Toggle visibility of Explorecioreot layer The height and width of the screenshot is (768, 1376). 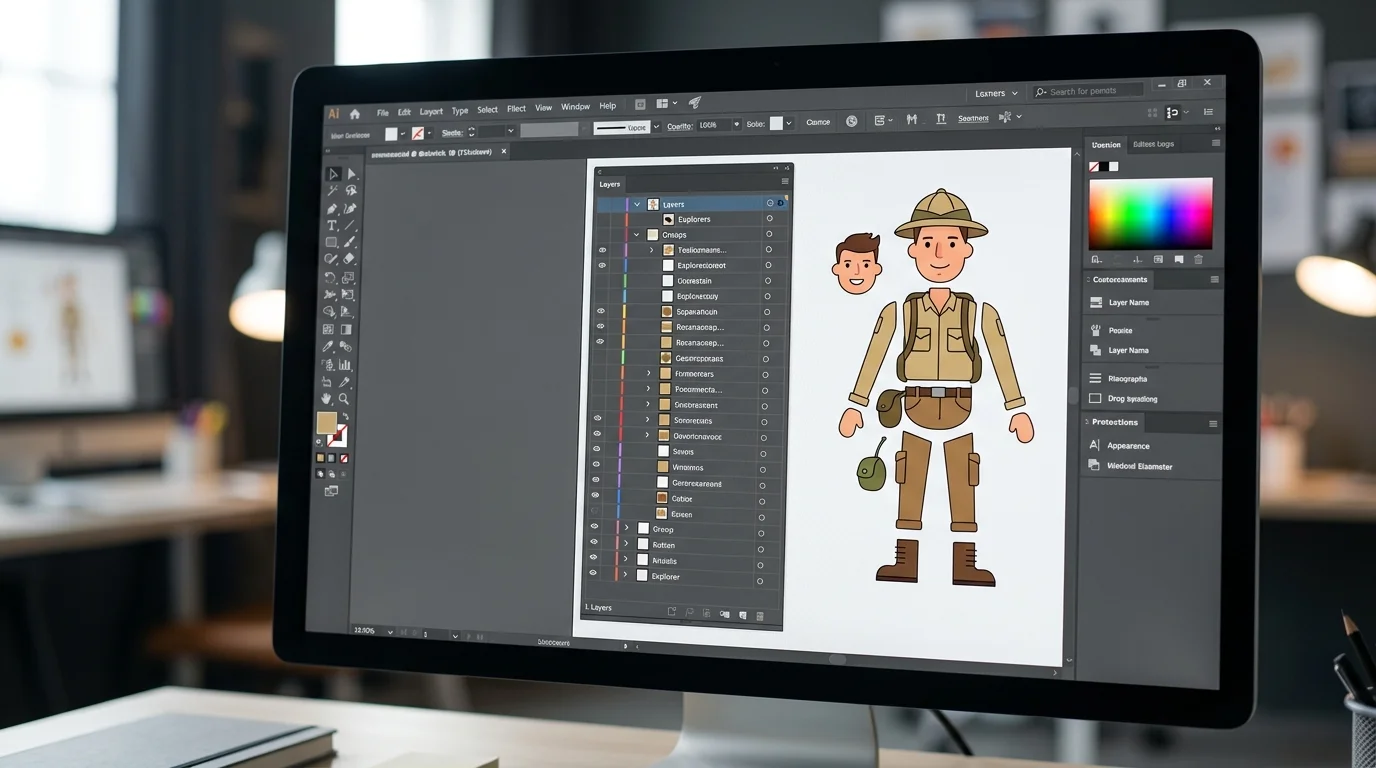[x=602, y=265]
